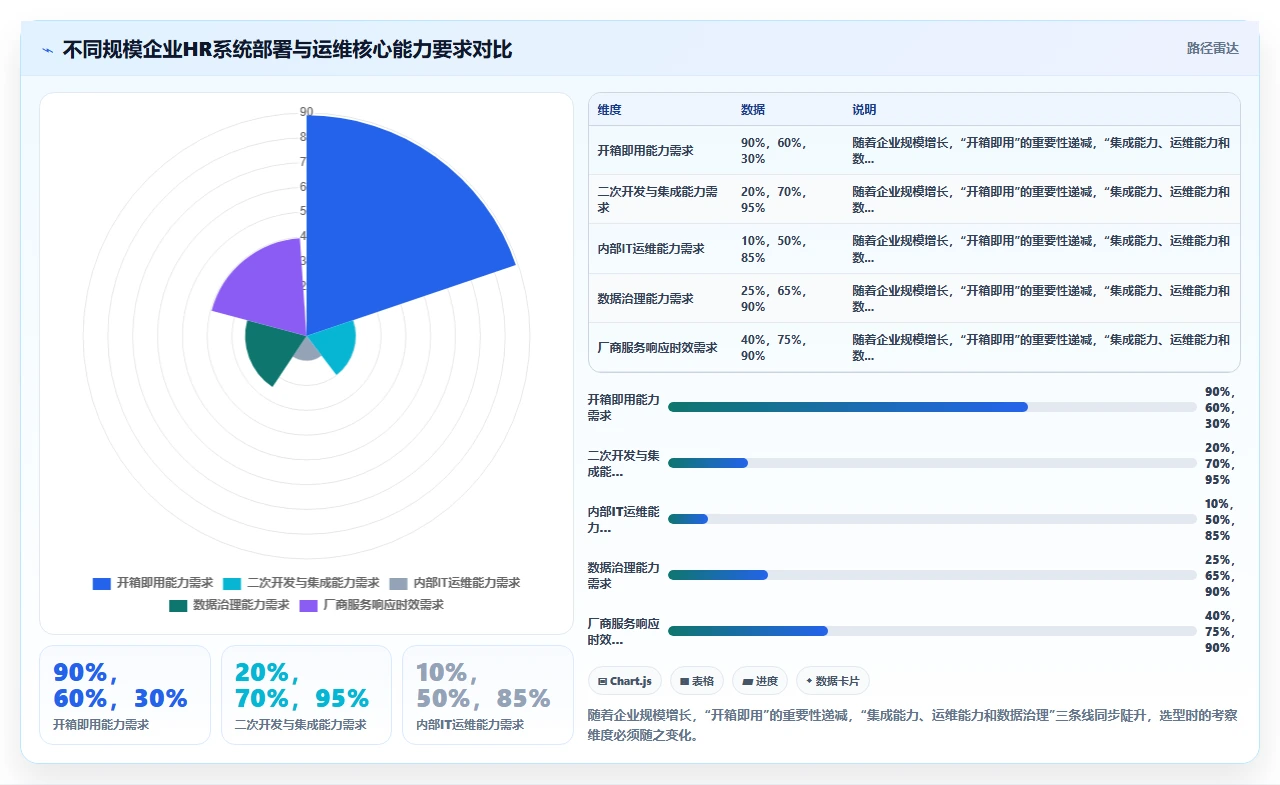Select the 开箱即用能力需求 table row cell
Viewport: 1280px width, 785px height.
click(x=660, y=151)
